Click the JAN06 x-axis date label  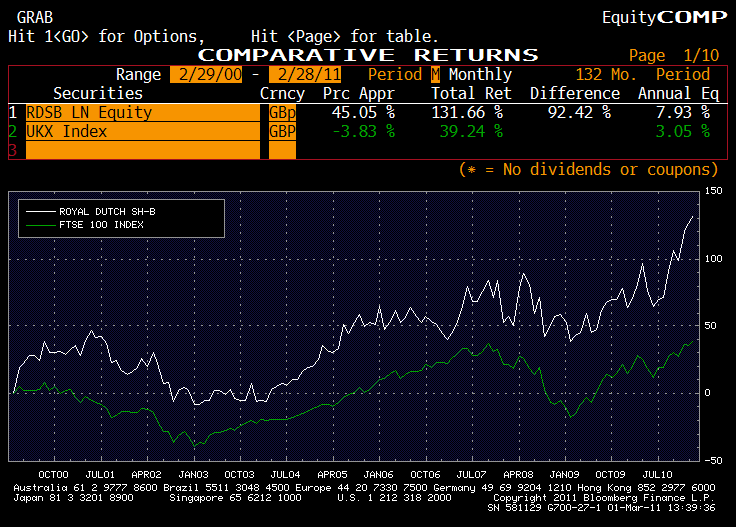pyautogui.click(x=378, y=474)
